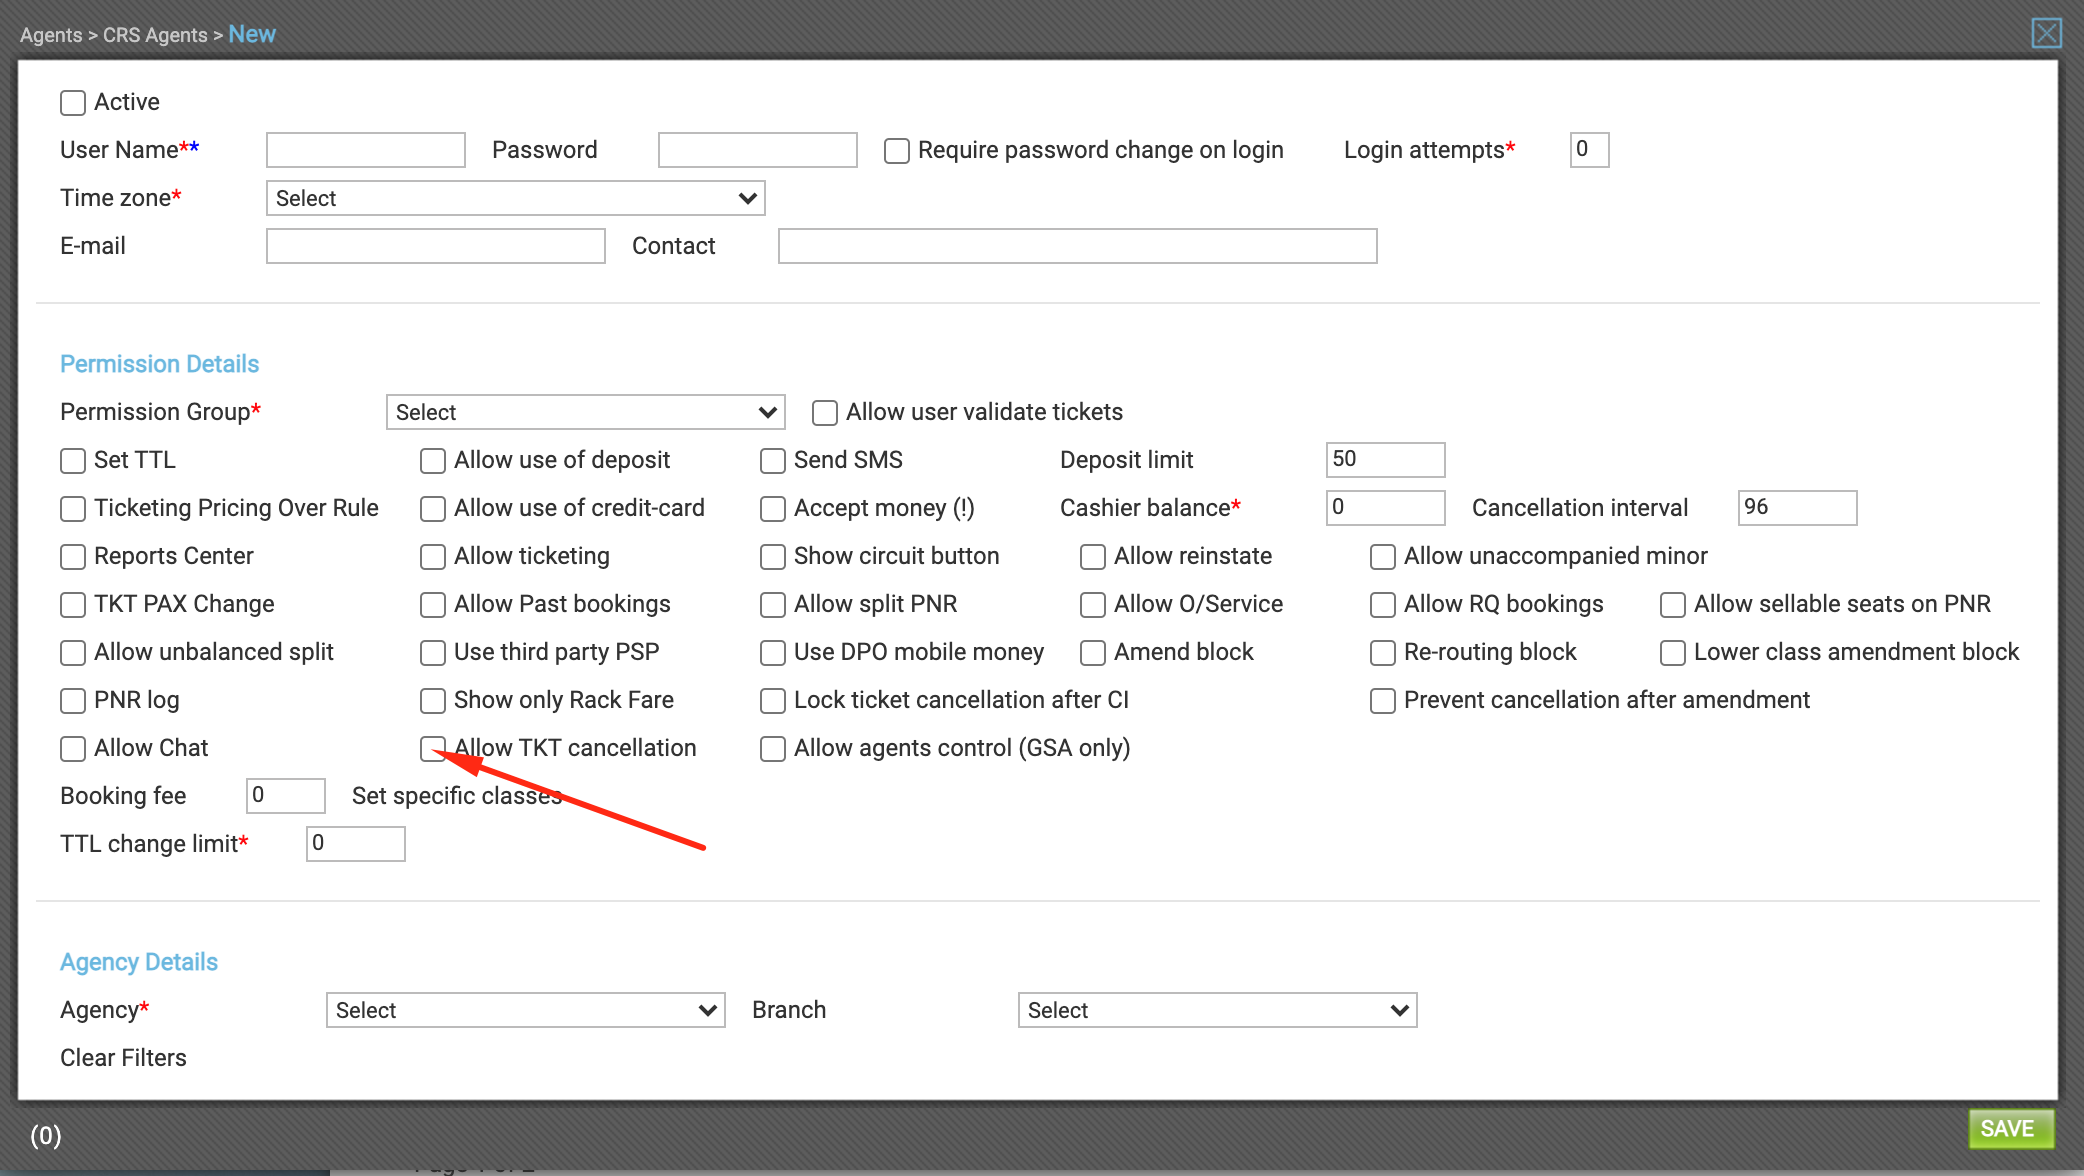This screenshot has width=2084, height=1176.
Task: Click the SAVE button
Action: click(2011, 1129)
